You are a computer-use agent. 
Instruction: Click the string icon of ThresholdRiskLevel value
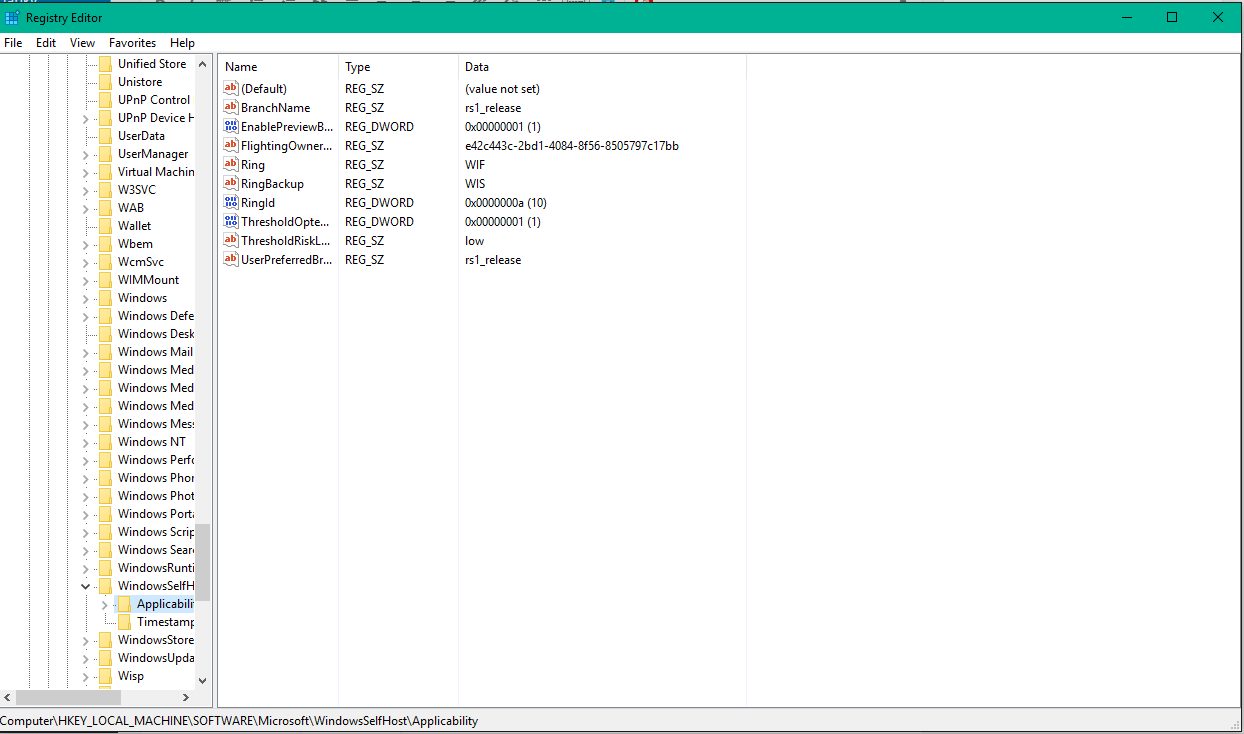231,240
